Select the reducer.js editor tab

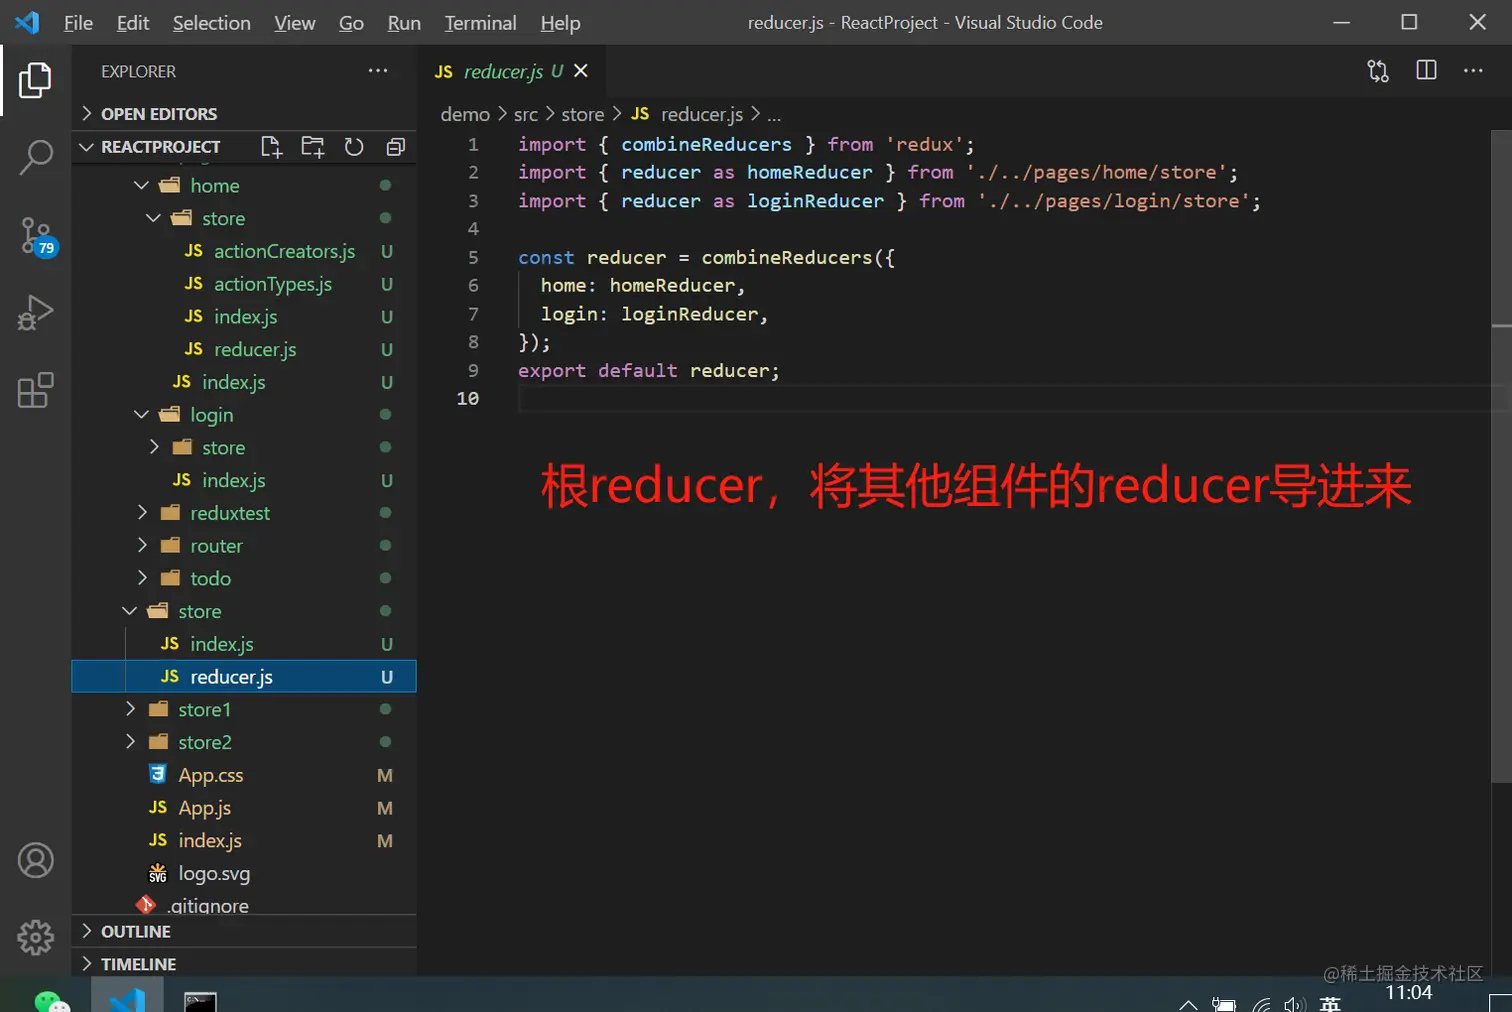pos(510,71)
